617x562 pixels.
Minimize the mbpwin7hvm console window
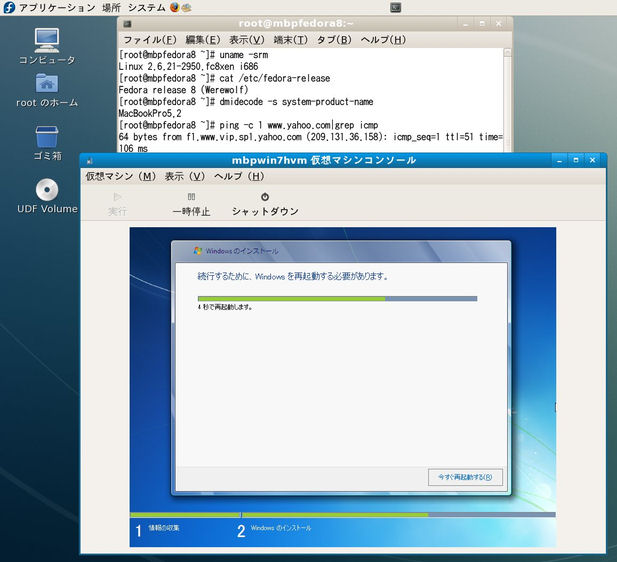click(x=559, y=161)
